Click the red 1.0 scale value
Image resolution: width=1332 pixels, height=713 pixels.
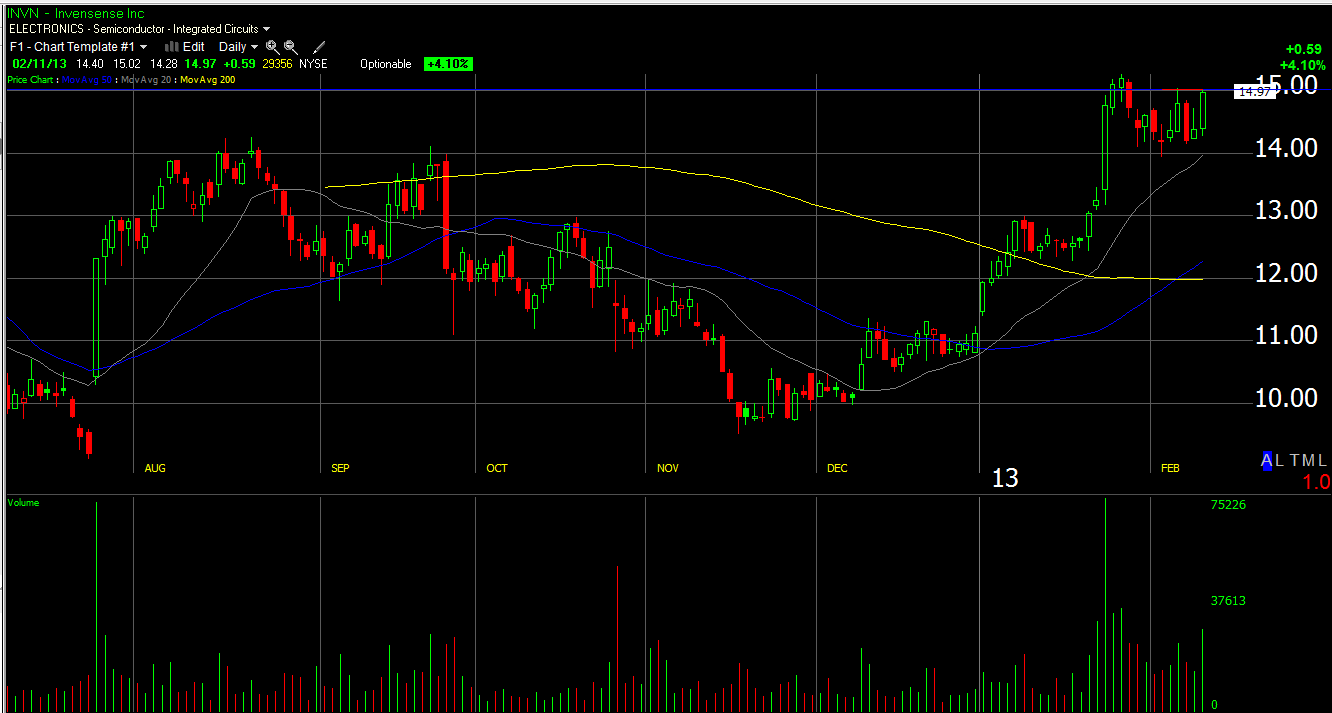(1316, 482)
